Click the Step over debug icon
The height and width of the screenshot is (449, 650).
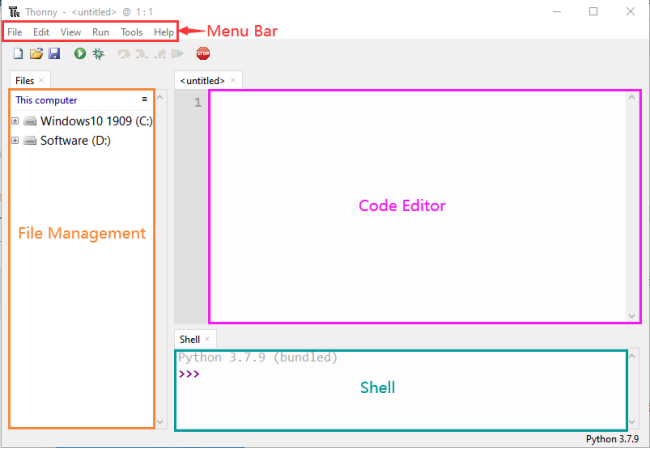coord(124,53)
